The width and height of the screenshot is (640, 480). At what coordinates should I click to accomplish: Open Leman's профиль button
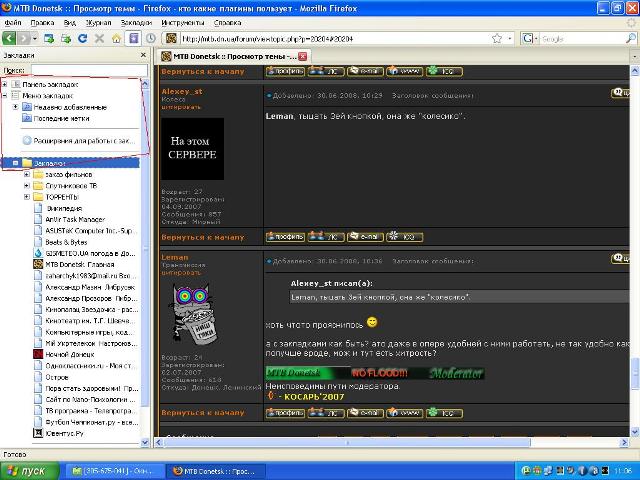[284, 412]
